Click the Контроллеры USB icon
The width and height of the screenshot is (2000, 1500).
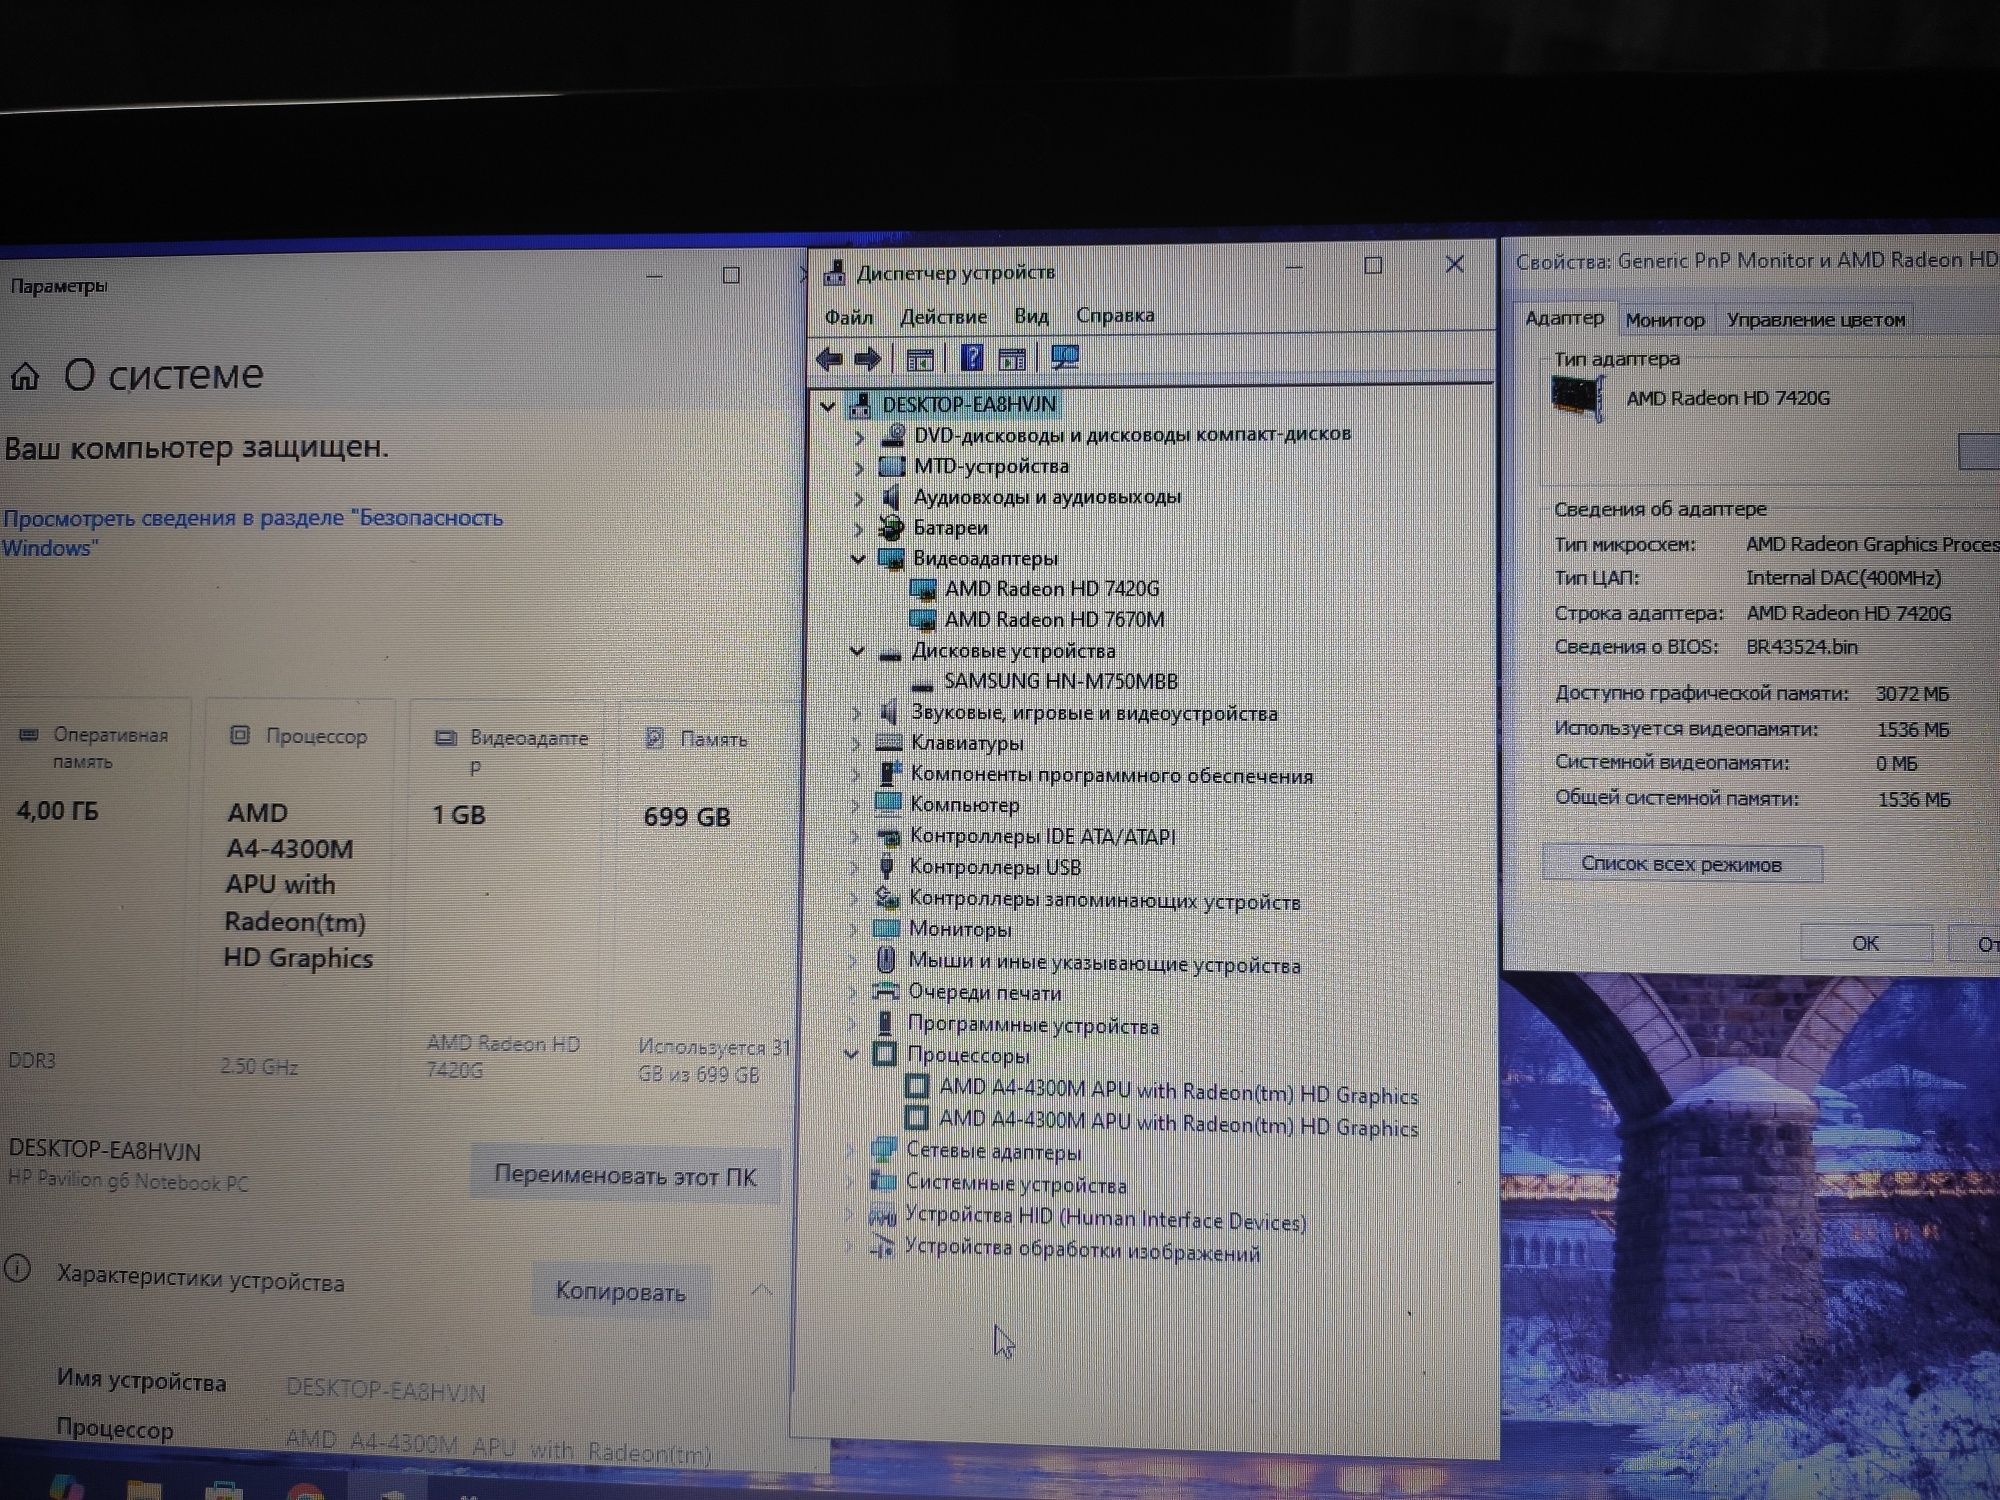[886, 867]
